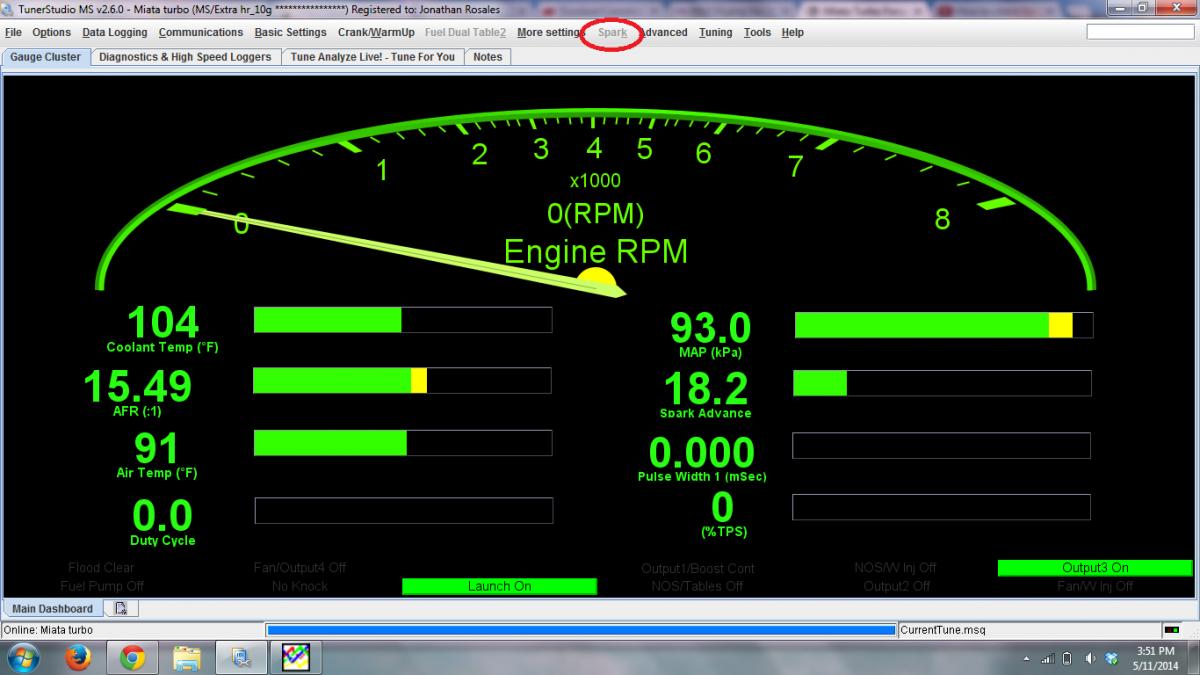Image resolution: width=1200 pixels, height=675 pixels.
Task: Switch to TunerStudio taskbar icon
Action: coord(295,657)
